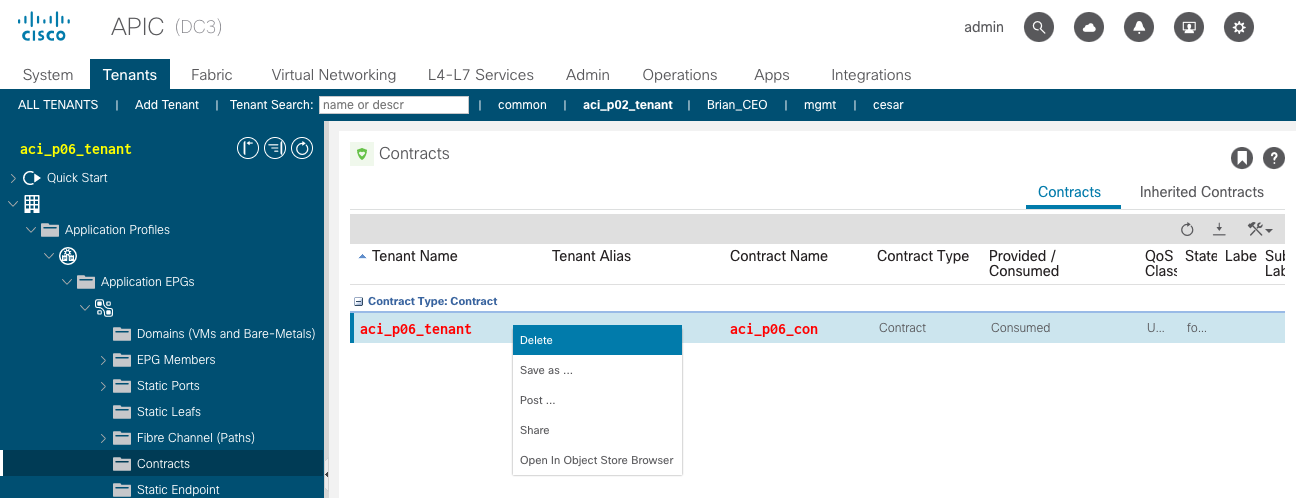Viewport: 1296px width, 498px height.
Task: Collapse the Contract Type: Contract group
Action: (359, 301)
